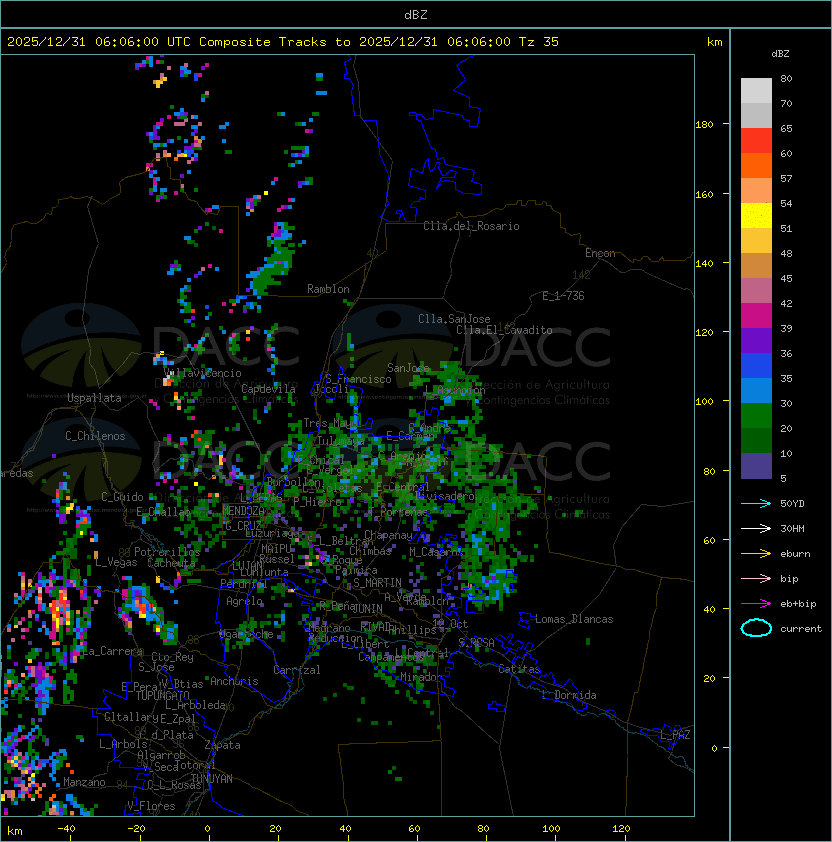832x842 pixels.
Task: Select the bright yellow 51-54 dBZ swatch
Action: coord(756,215)
